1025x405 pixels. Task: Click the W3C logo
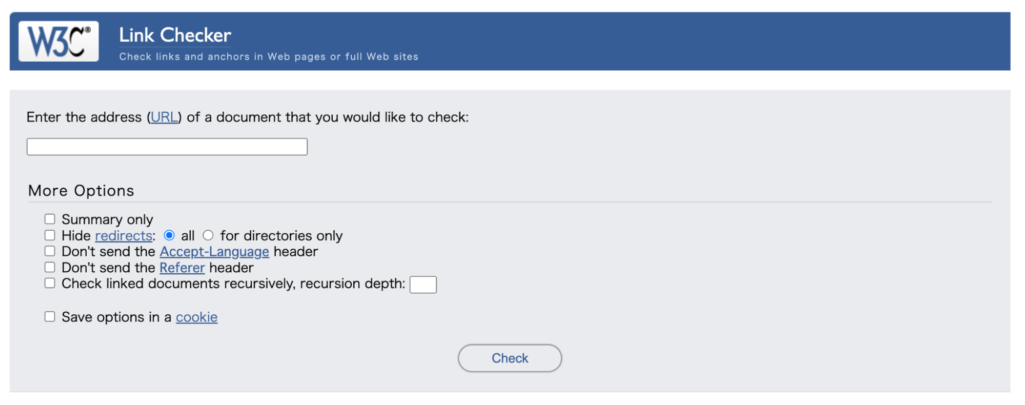coord(59,42)
